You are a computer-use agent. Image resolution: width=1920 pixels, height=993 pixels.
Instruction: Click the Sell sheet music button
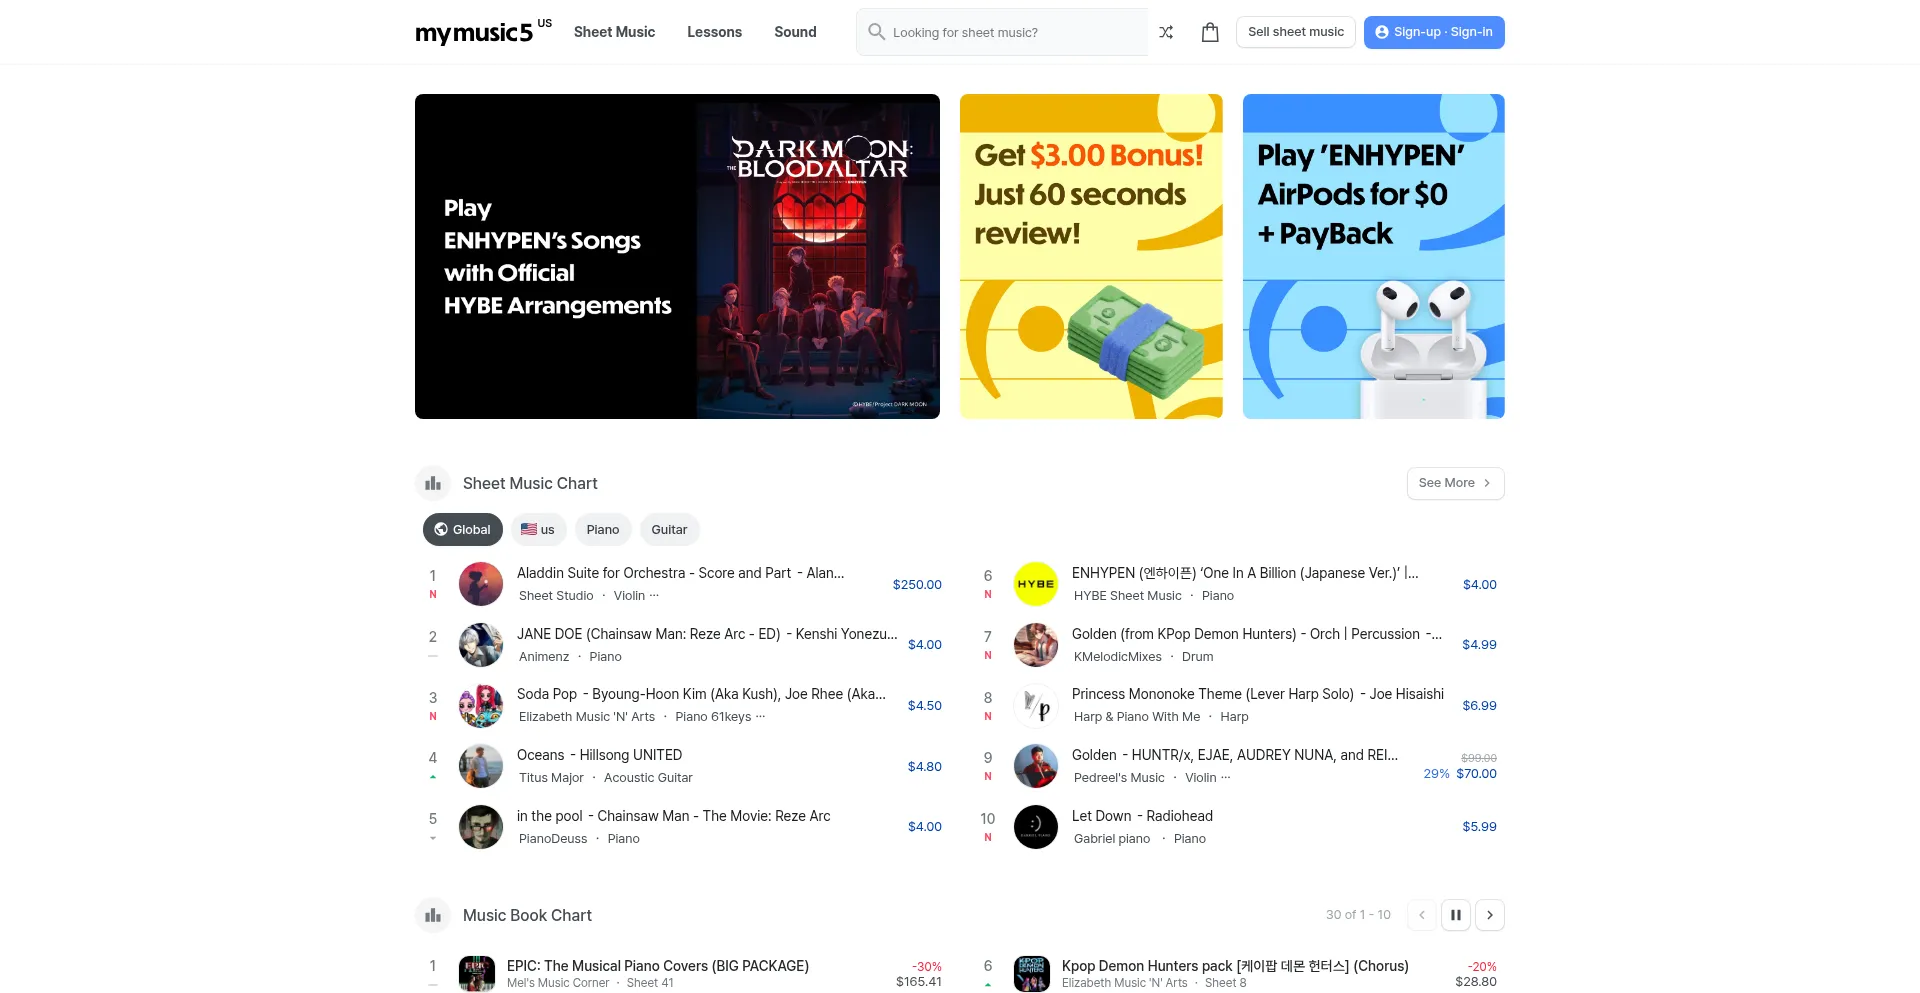(1295, 32)
